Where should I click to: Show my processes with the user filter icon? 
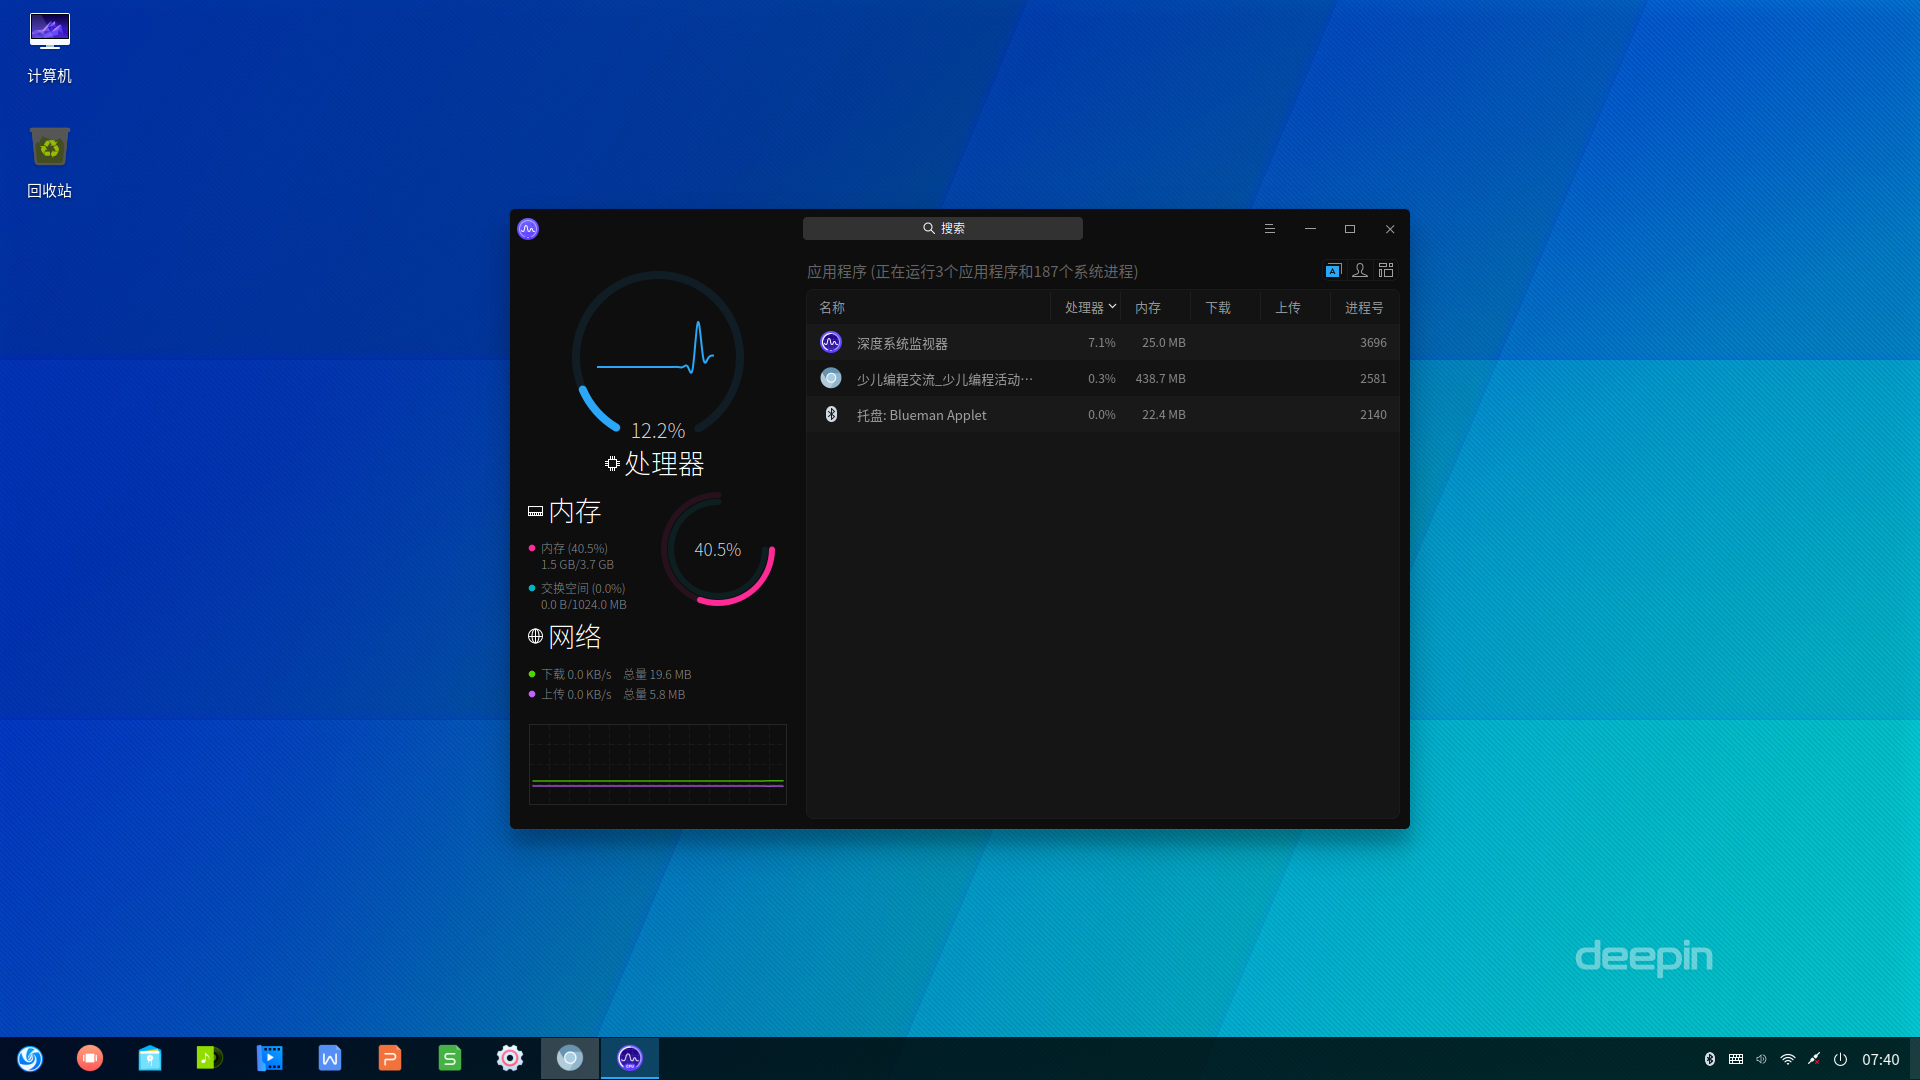click(1360, 271)
